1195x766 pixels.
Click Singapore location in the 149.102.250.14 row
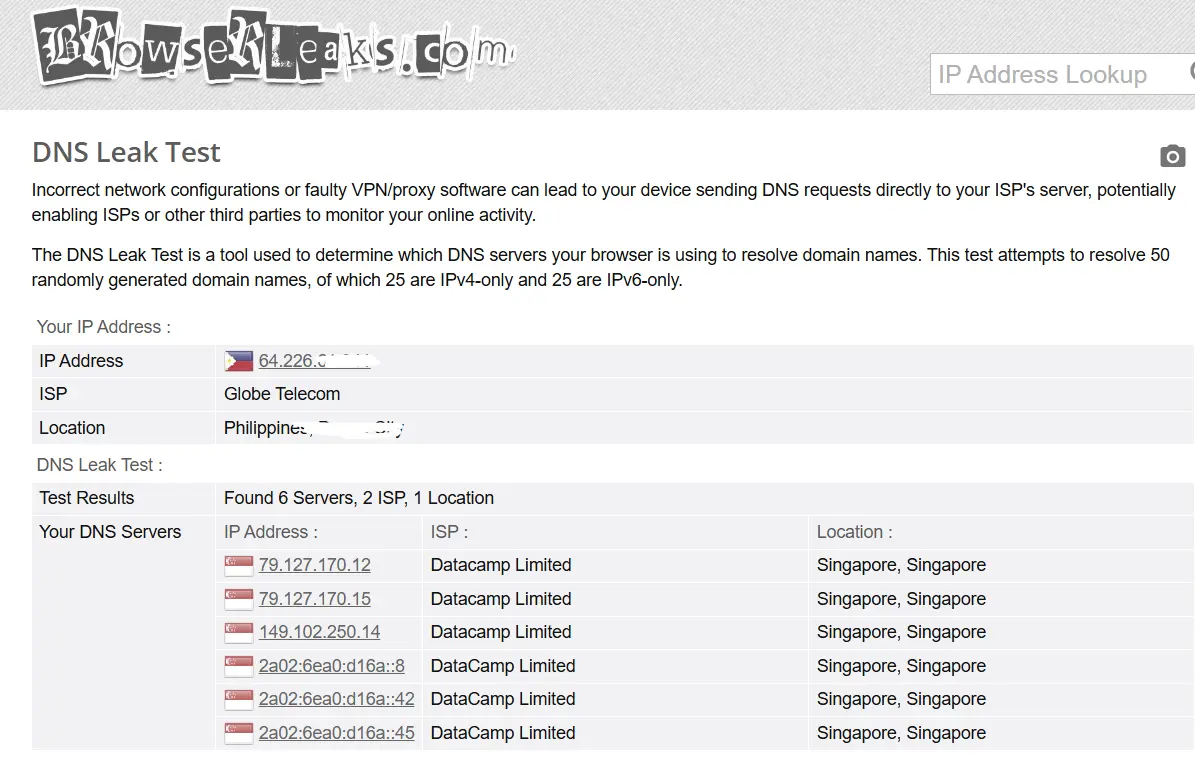pos(902,632)
